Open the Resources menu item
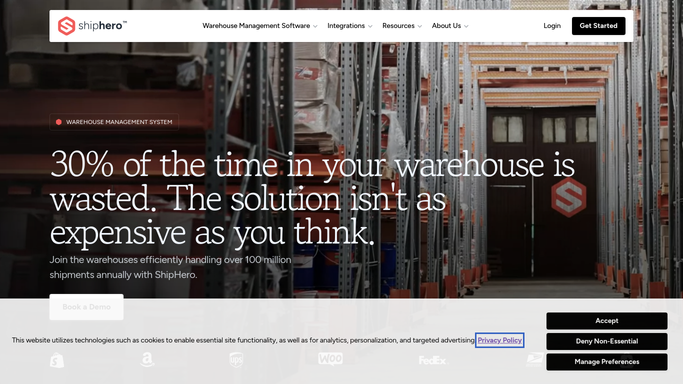Image resolution: width=683 pixels, height=384 pixels. coord(398,26)
